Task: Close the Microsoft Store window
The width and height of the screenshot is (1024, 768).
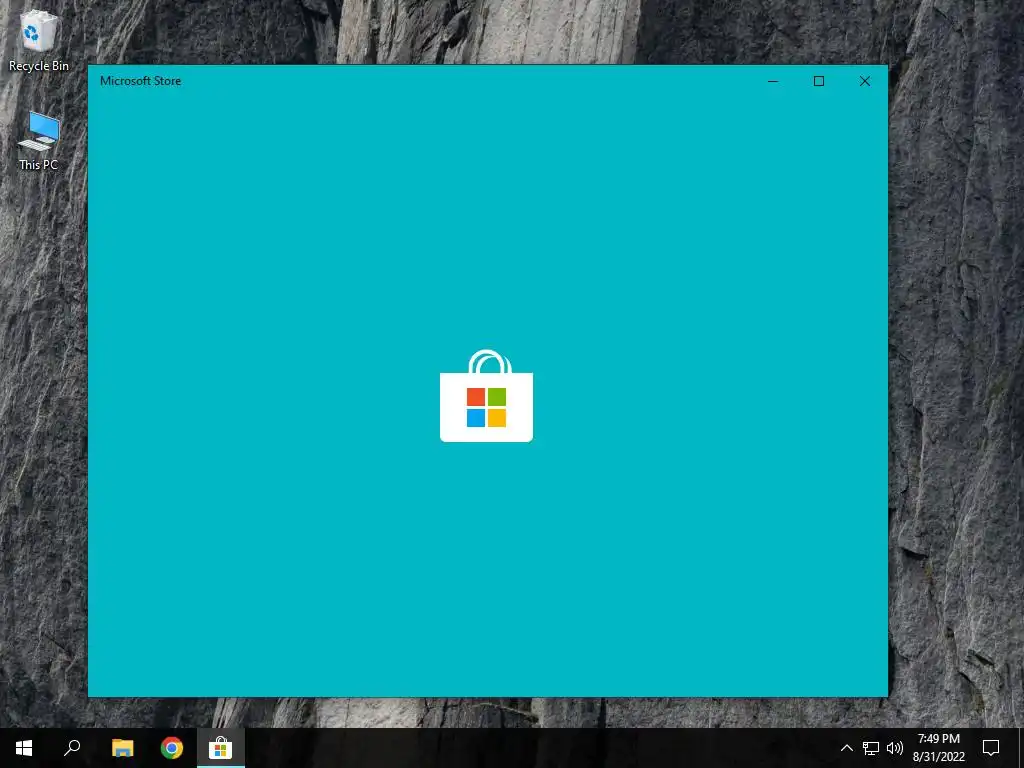Action: point(865,81)
